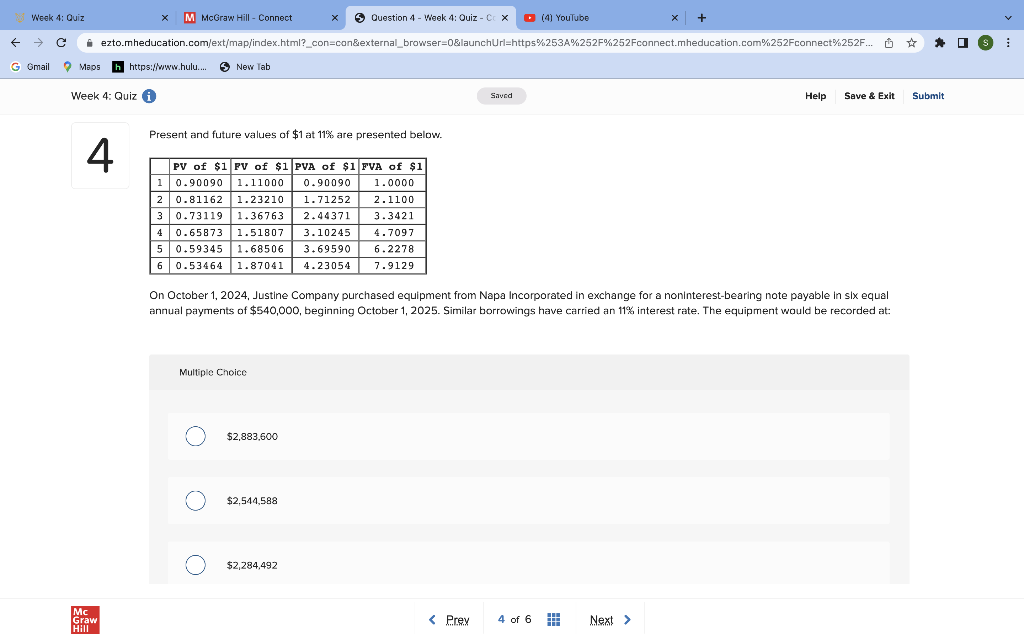Click the share page icon in address bar
The height and width of the screenshot is (640, 1024).
889,43
